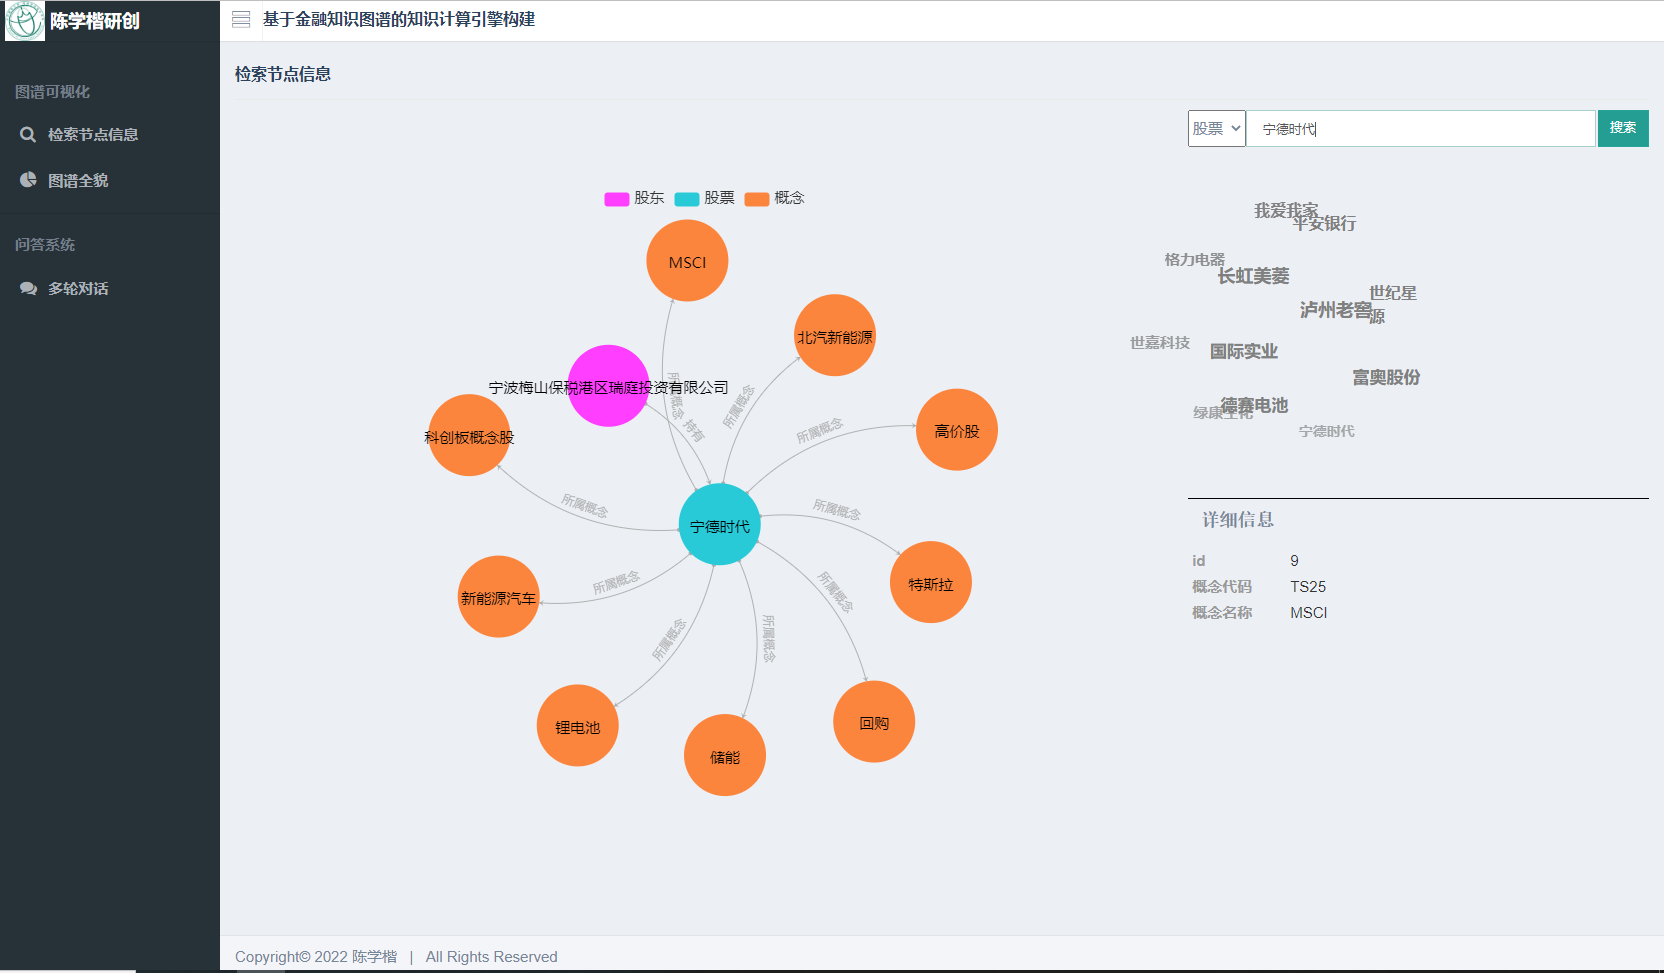Click the magnifier icon beside 检索节点信息
Image resolution: width=1664 pixels, height=973 pixels.
pos(28,134)
